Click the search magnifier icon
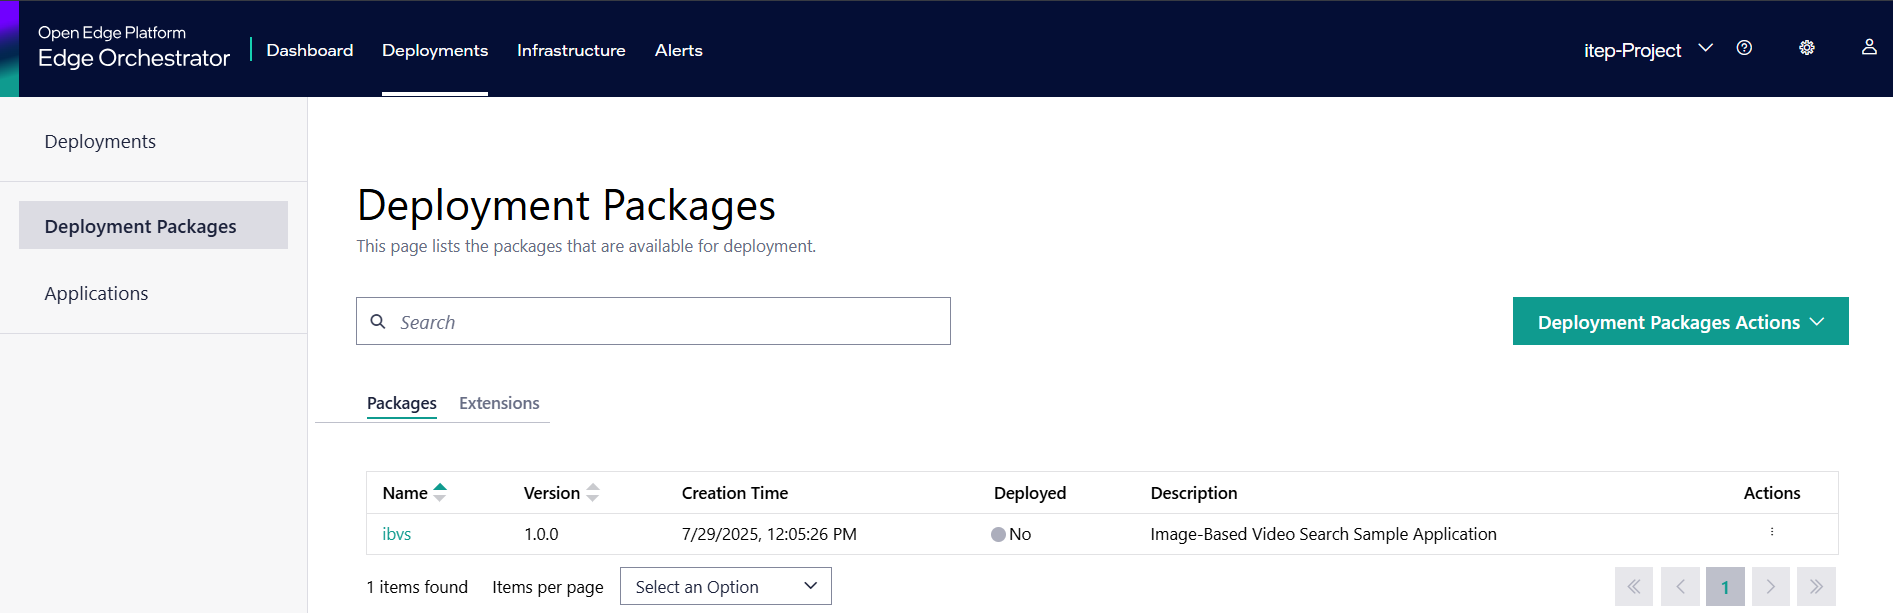1893x613 pixels. 378,321
